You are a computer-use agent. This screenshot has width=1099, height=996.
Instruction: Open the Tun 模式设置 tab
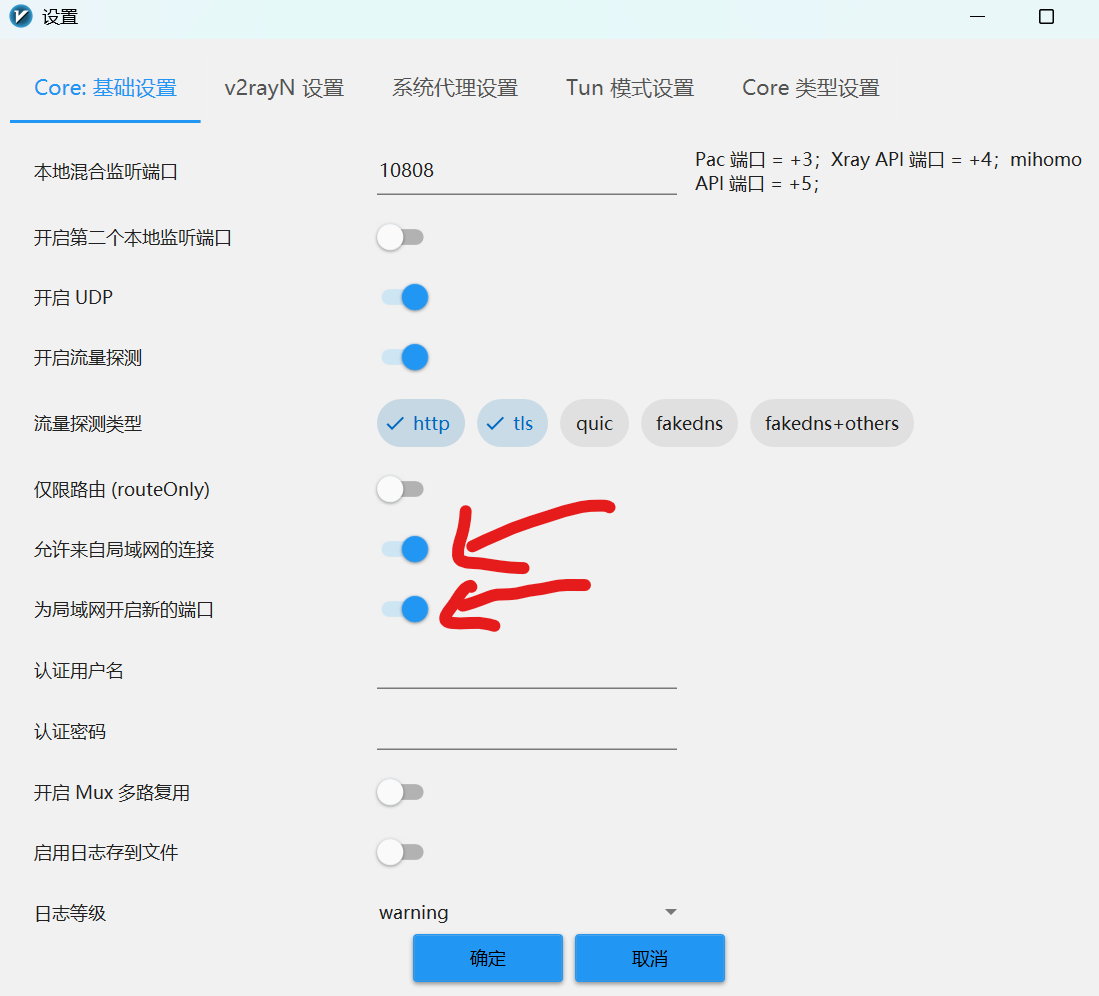(630, 88)
